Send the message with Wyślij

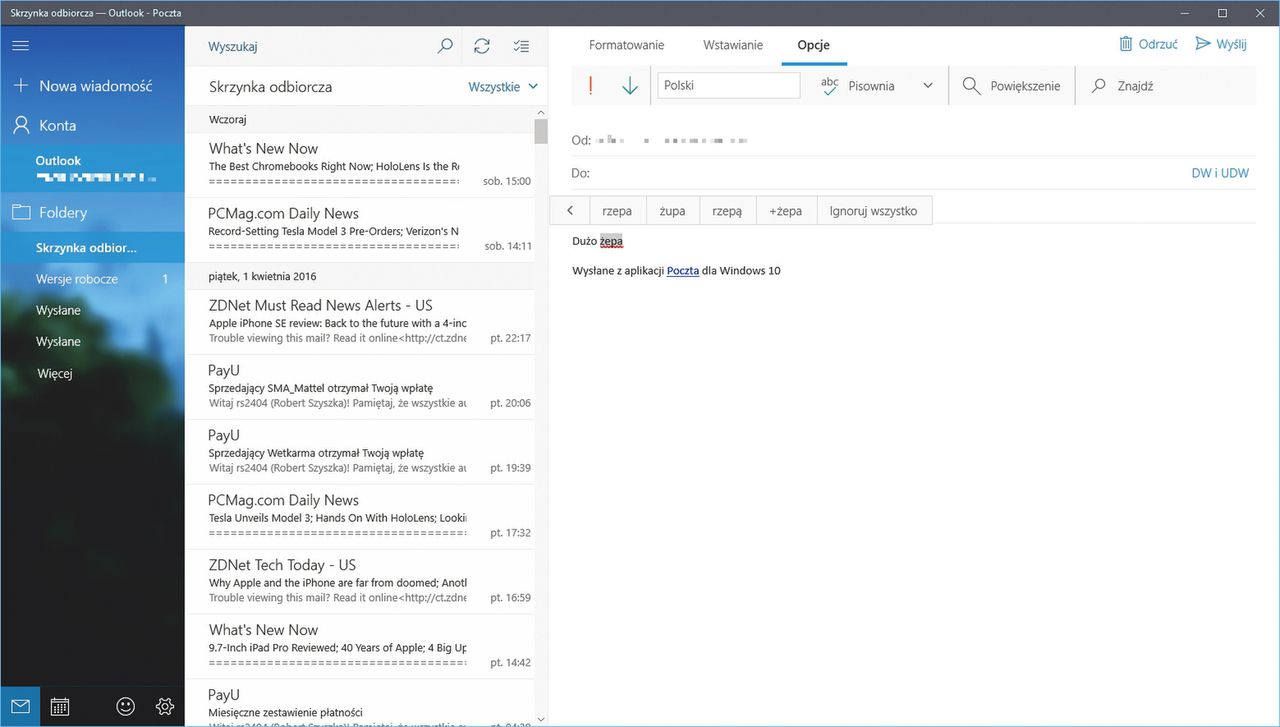pyautogui.click(x=1221, y=44)
